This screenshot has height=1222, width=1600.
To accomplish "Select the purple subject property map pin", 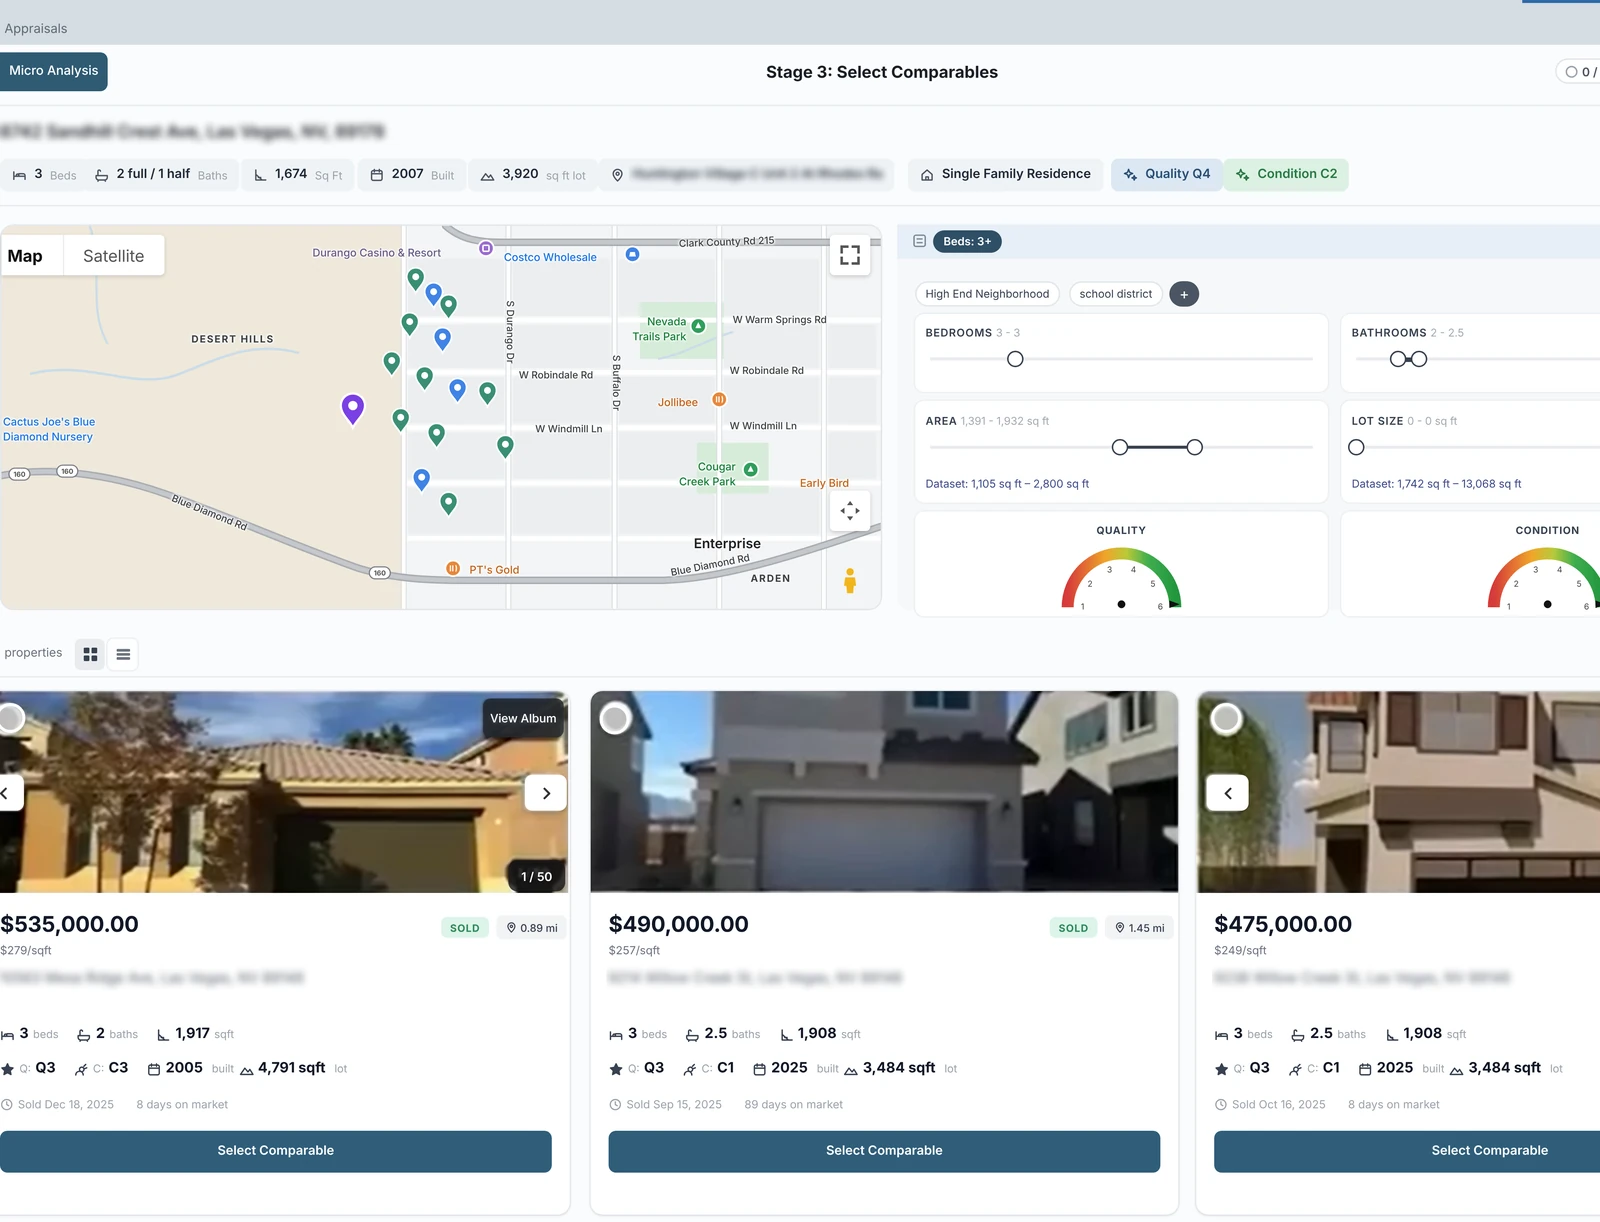I will 353,409.
